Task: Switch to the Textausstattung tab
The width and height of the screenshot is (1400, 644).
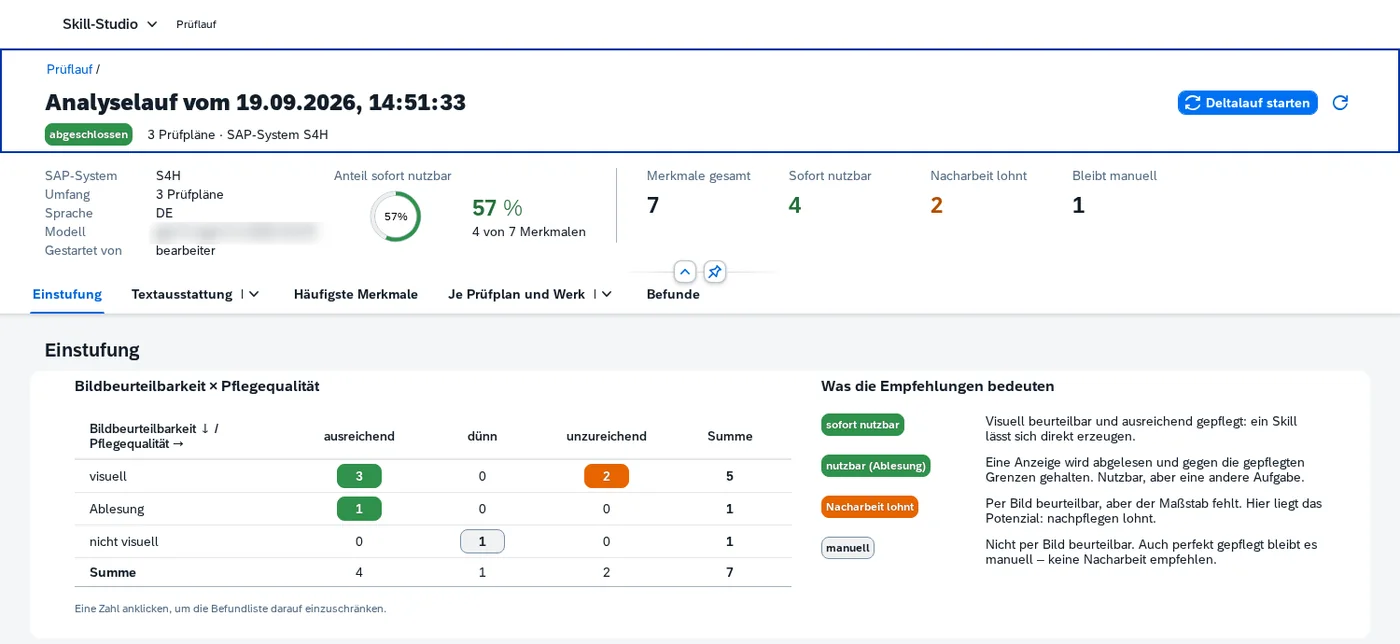Action: tap(181, 294)
